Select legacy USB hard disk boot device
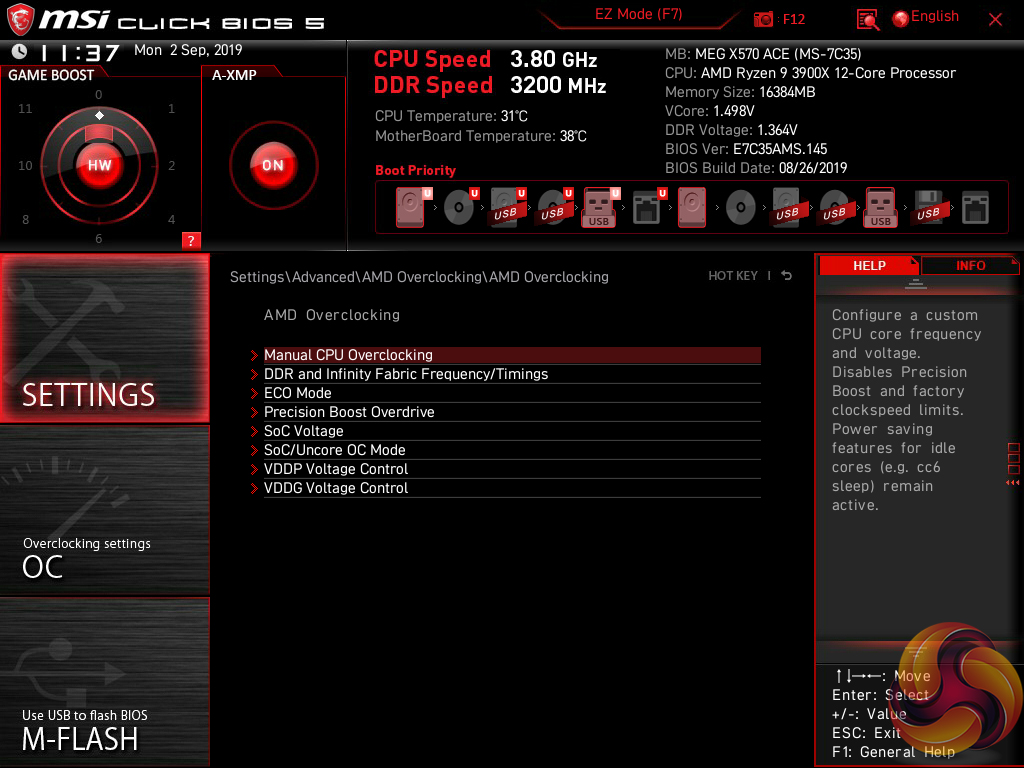 tap(787, 207)
